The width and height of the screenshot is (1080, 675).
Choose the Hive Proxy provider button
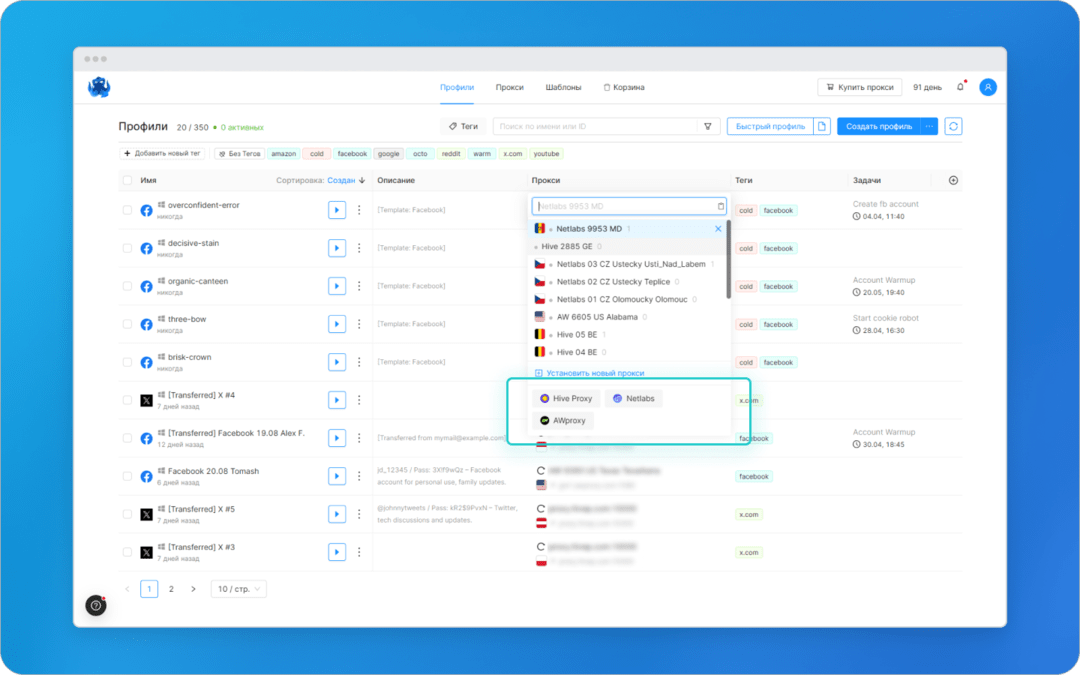pyautogui.click(x=565, y=399)
